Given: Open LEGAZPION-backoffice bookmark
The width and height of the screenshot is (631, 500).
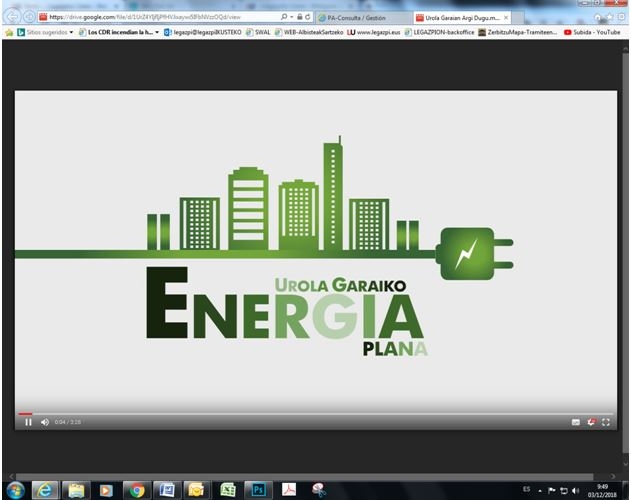Looking at the screenshot, I should (x=439, y=32).
